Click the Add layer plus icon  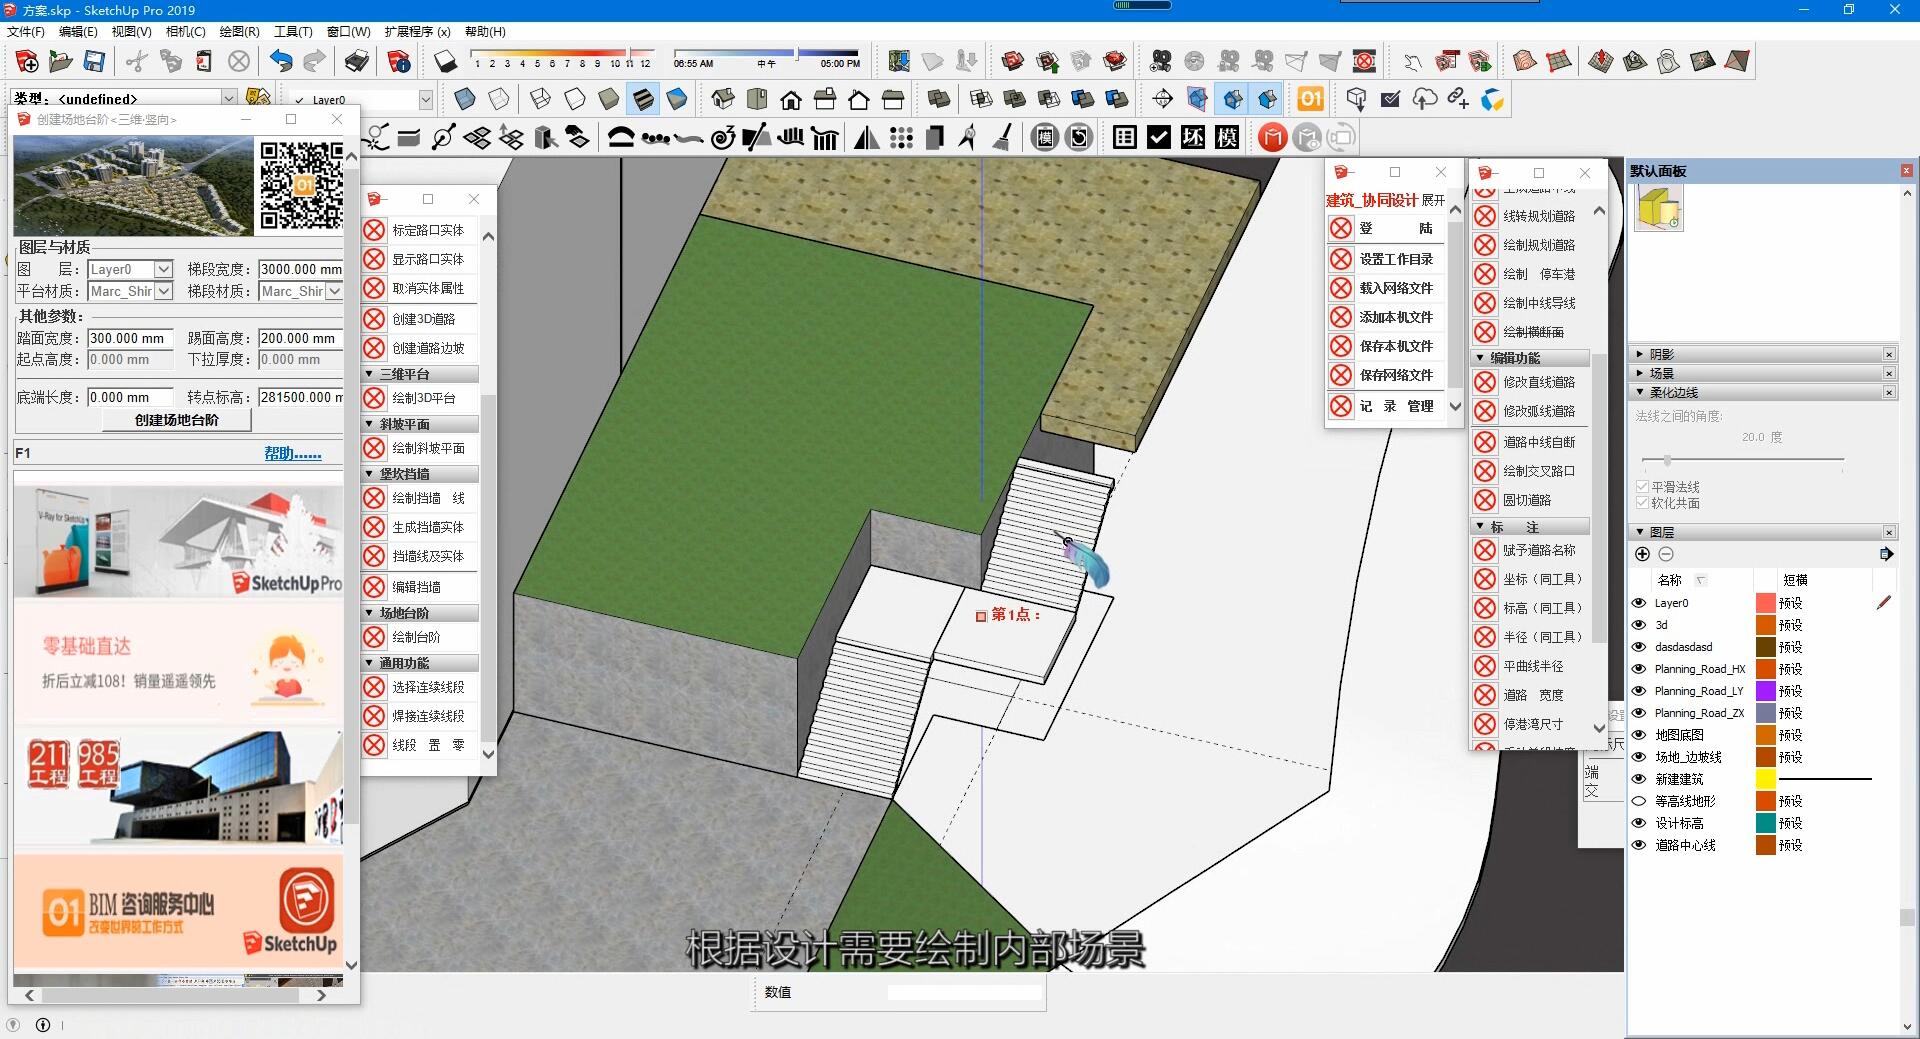point(1642,554)
